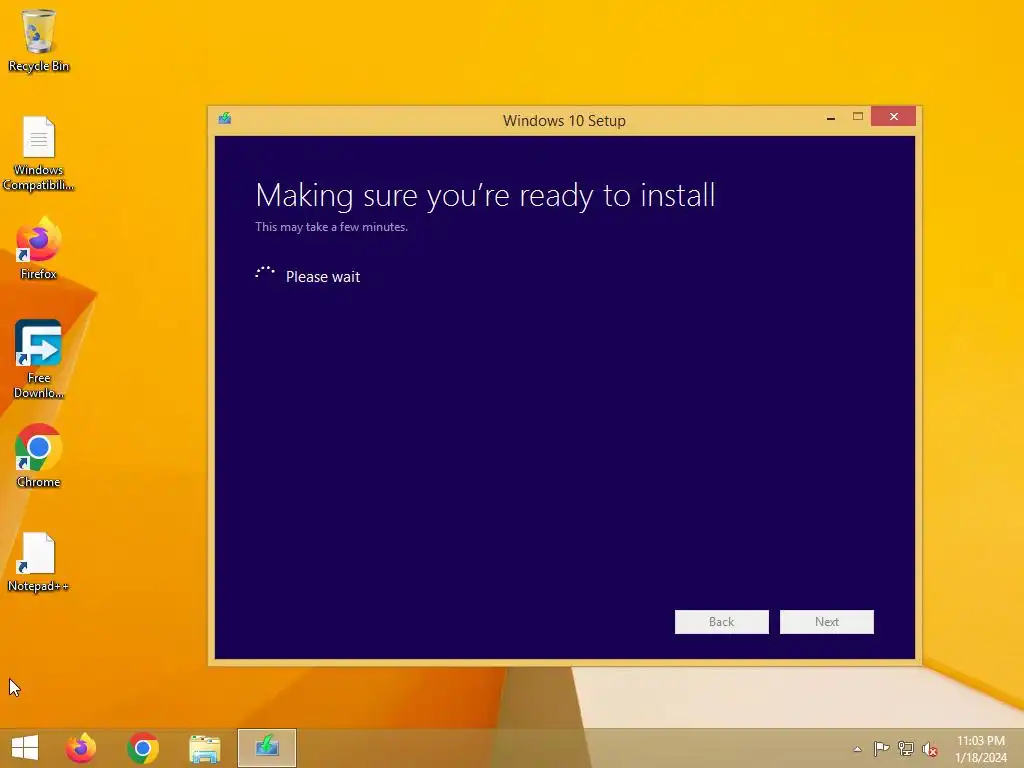Viewport: 1024px width, 768px height.
Task: Click the Windows 10 Setup title bar icon
Action: tap(225, 118)
